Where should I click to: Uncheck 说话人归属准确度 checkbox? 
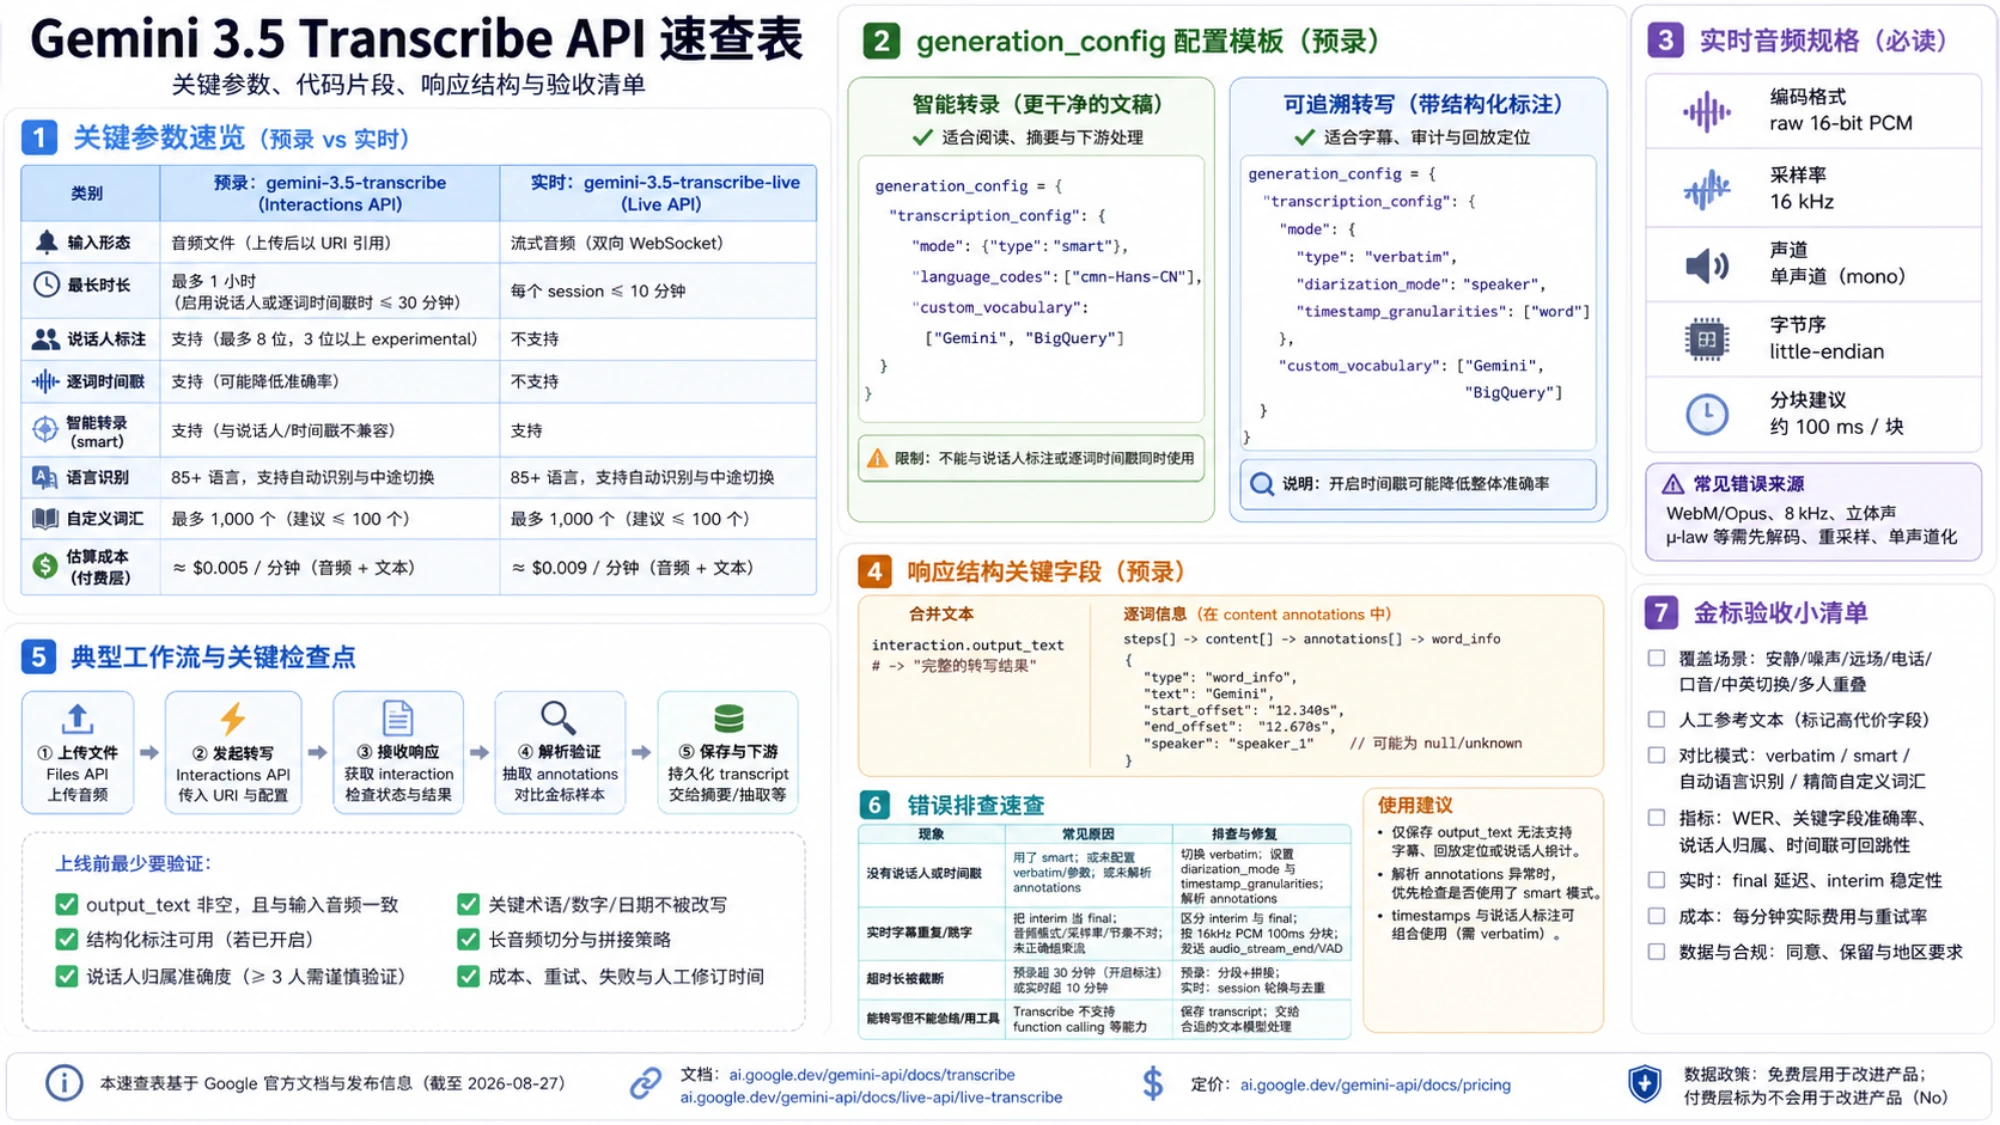point(67,976)
